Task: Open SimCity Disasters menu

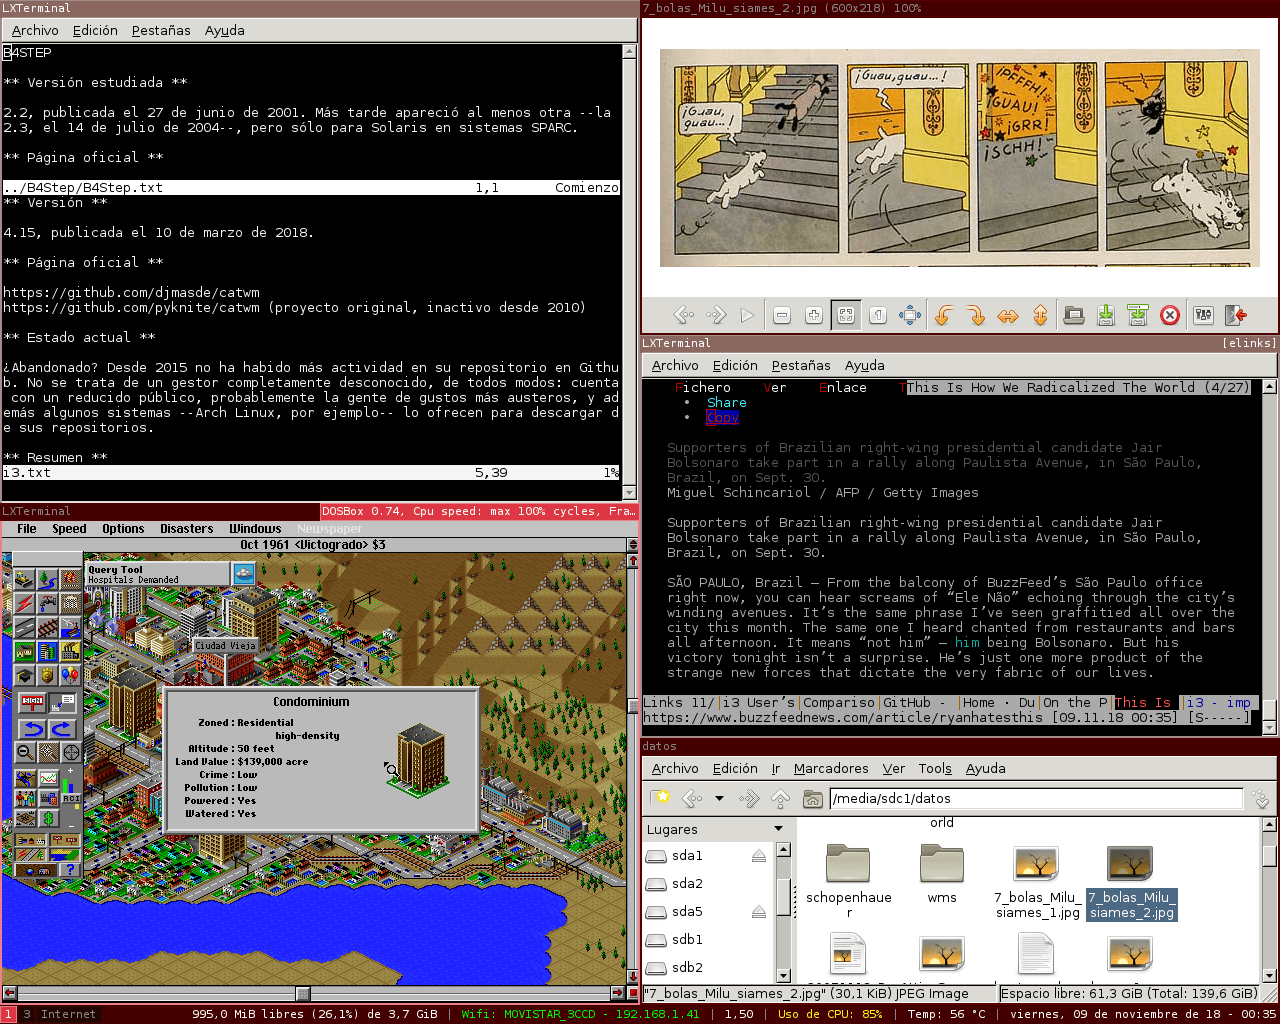Action: tap(186, 529)
